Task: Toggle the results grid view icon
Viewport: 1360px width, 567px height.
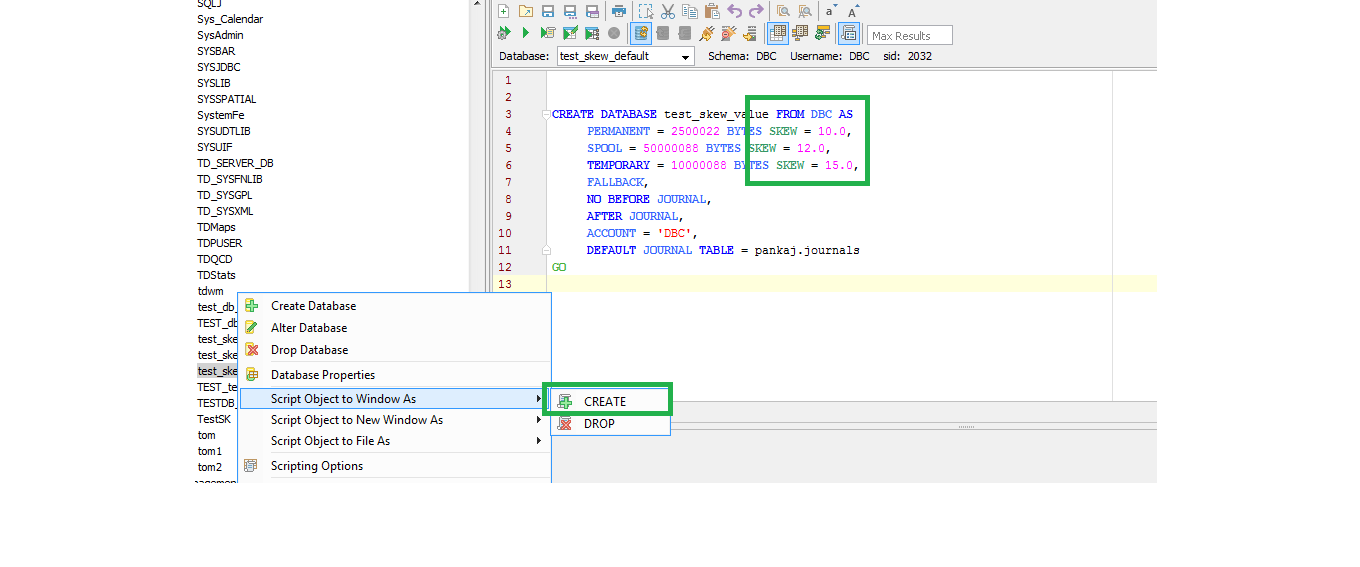Action: point(778,33)
